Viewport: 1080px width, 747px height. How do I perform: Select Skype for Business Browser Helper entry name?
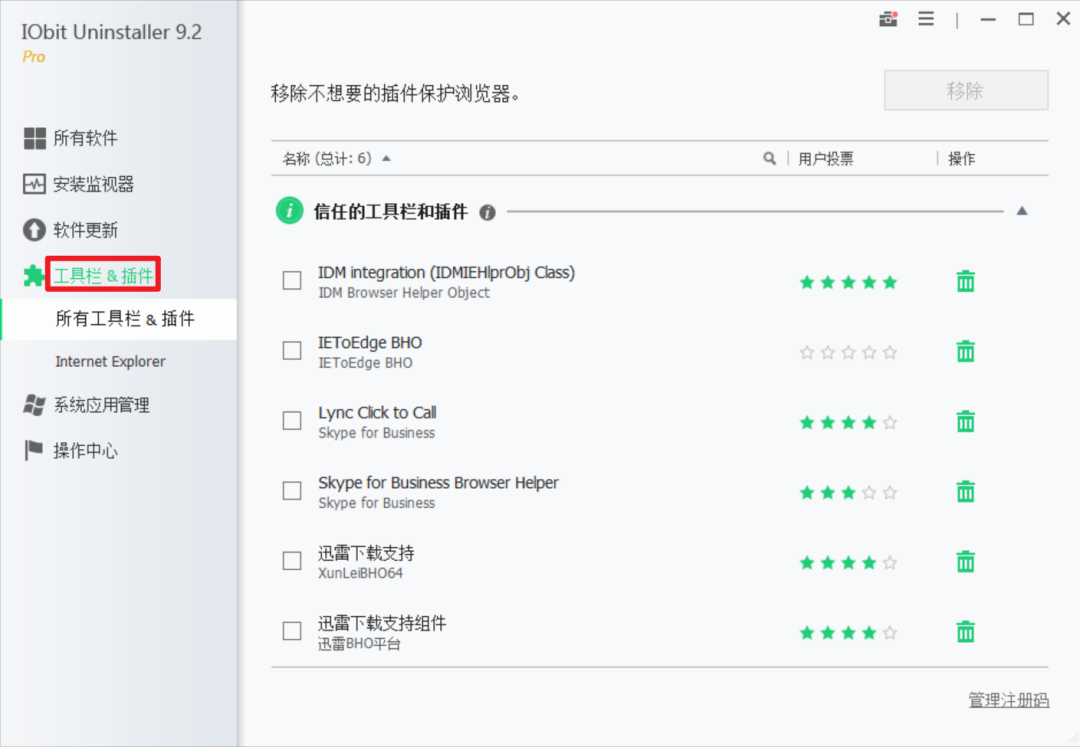438,483
